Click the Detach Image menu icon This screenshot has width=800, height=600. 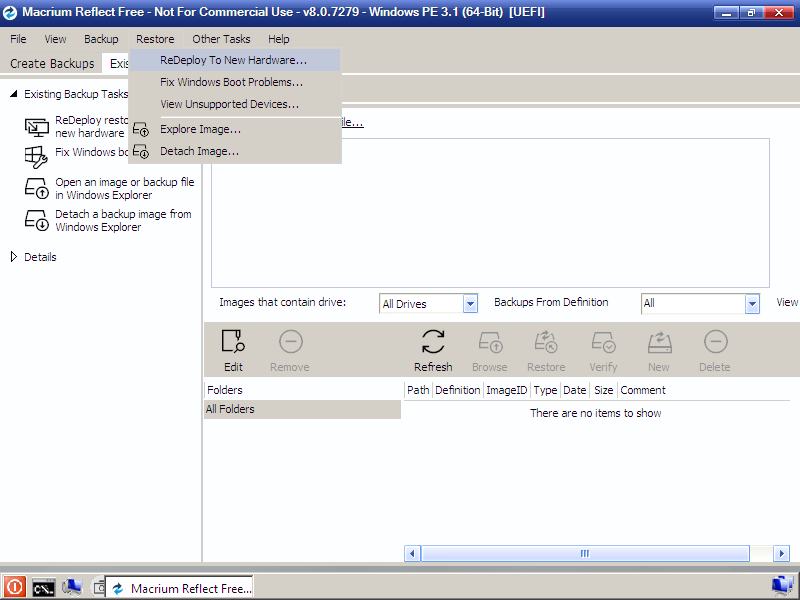(x=141, y=152)
